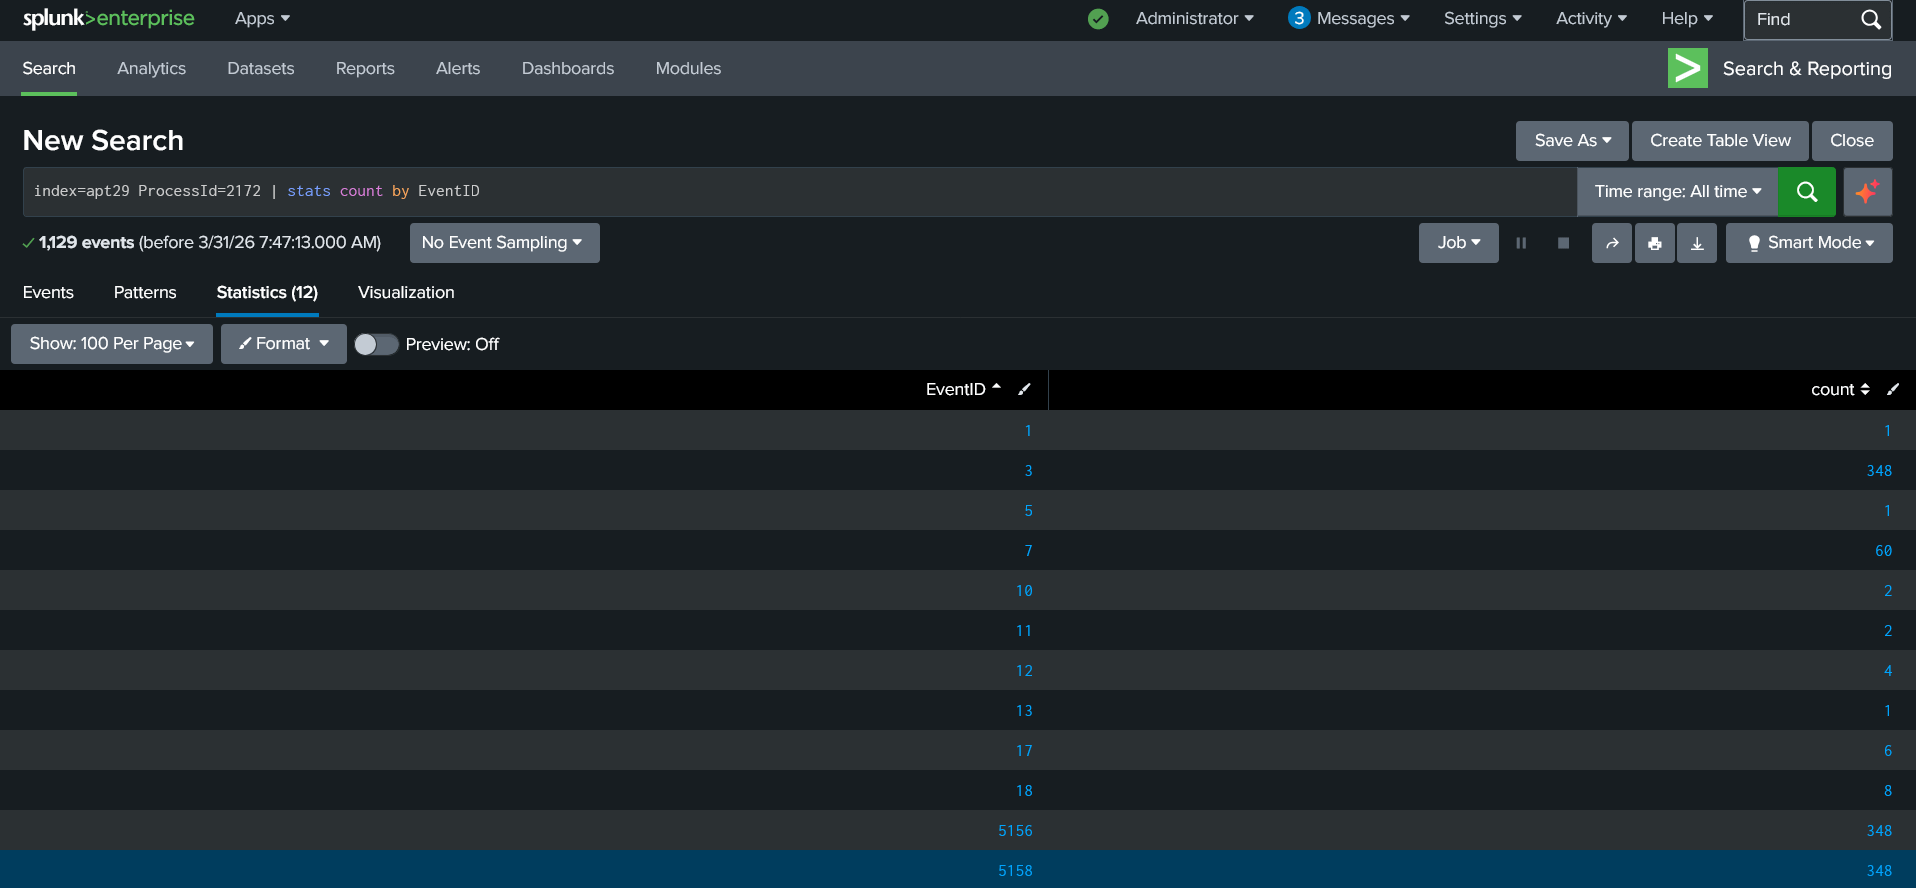Click count value 60
Viewport: 1916px width, 888px height.
(x=1883, y=551)
